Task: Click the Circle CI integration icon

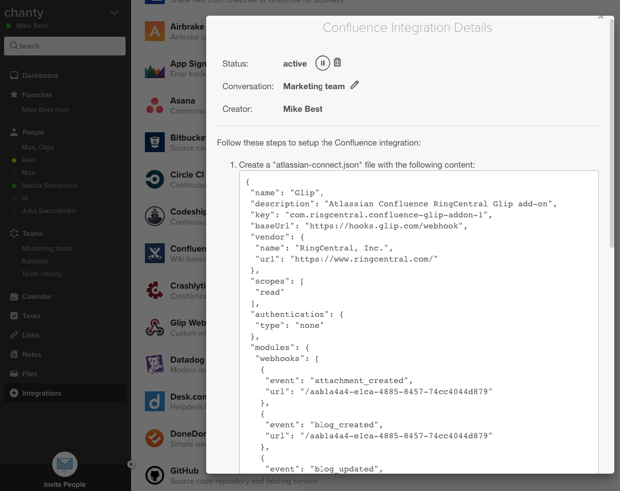Action: (155, 179)
